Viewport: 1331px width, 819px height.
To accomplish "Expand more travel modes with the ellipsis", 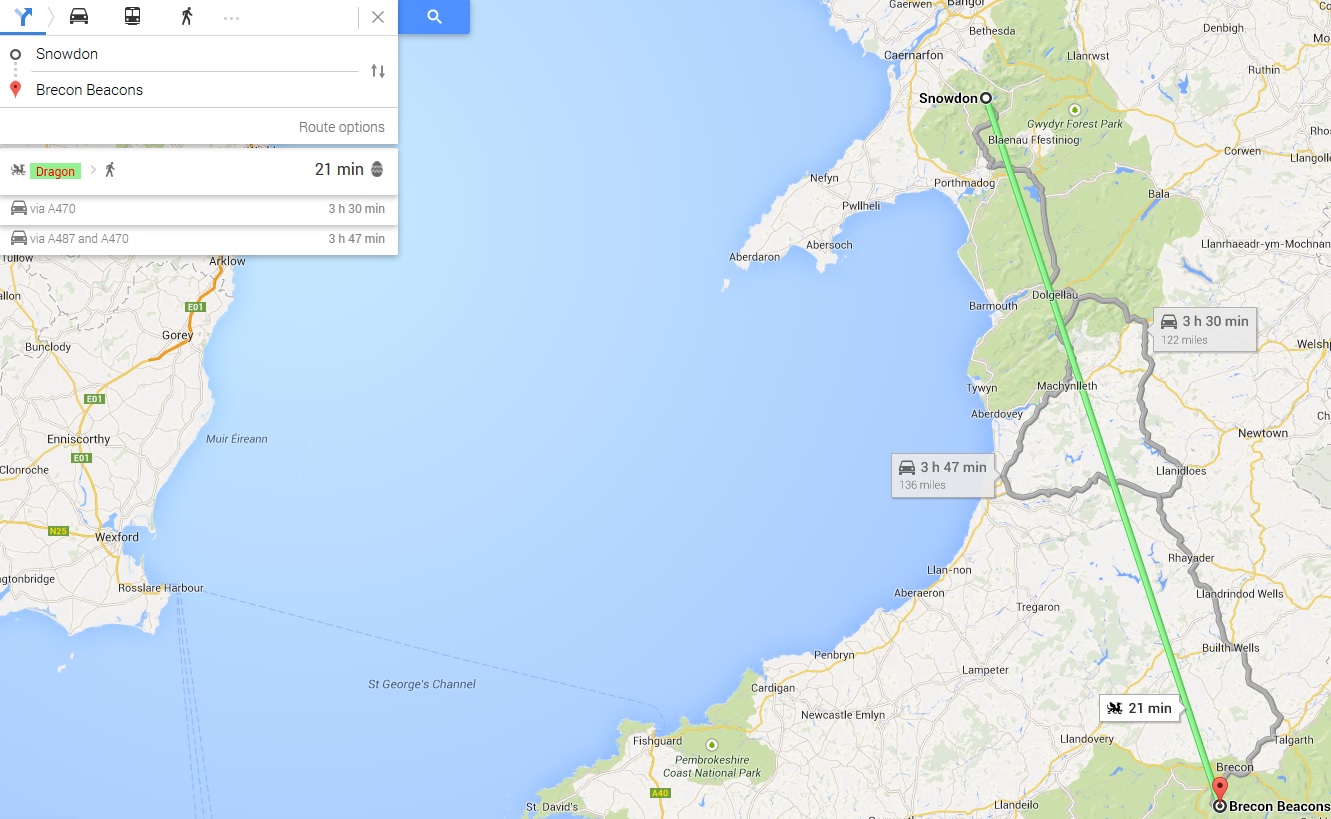I will coord(231,17).
